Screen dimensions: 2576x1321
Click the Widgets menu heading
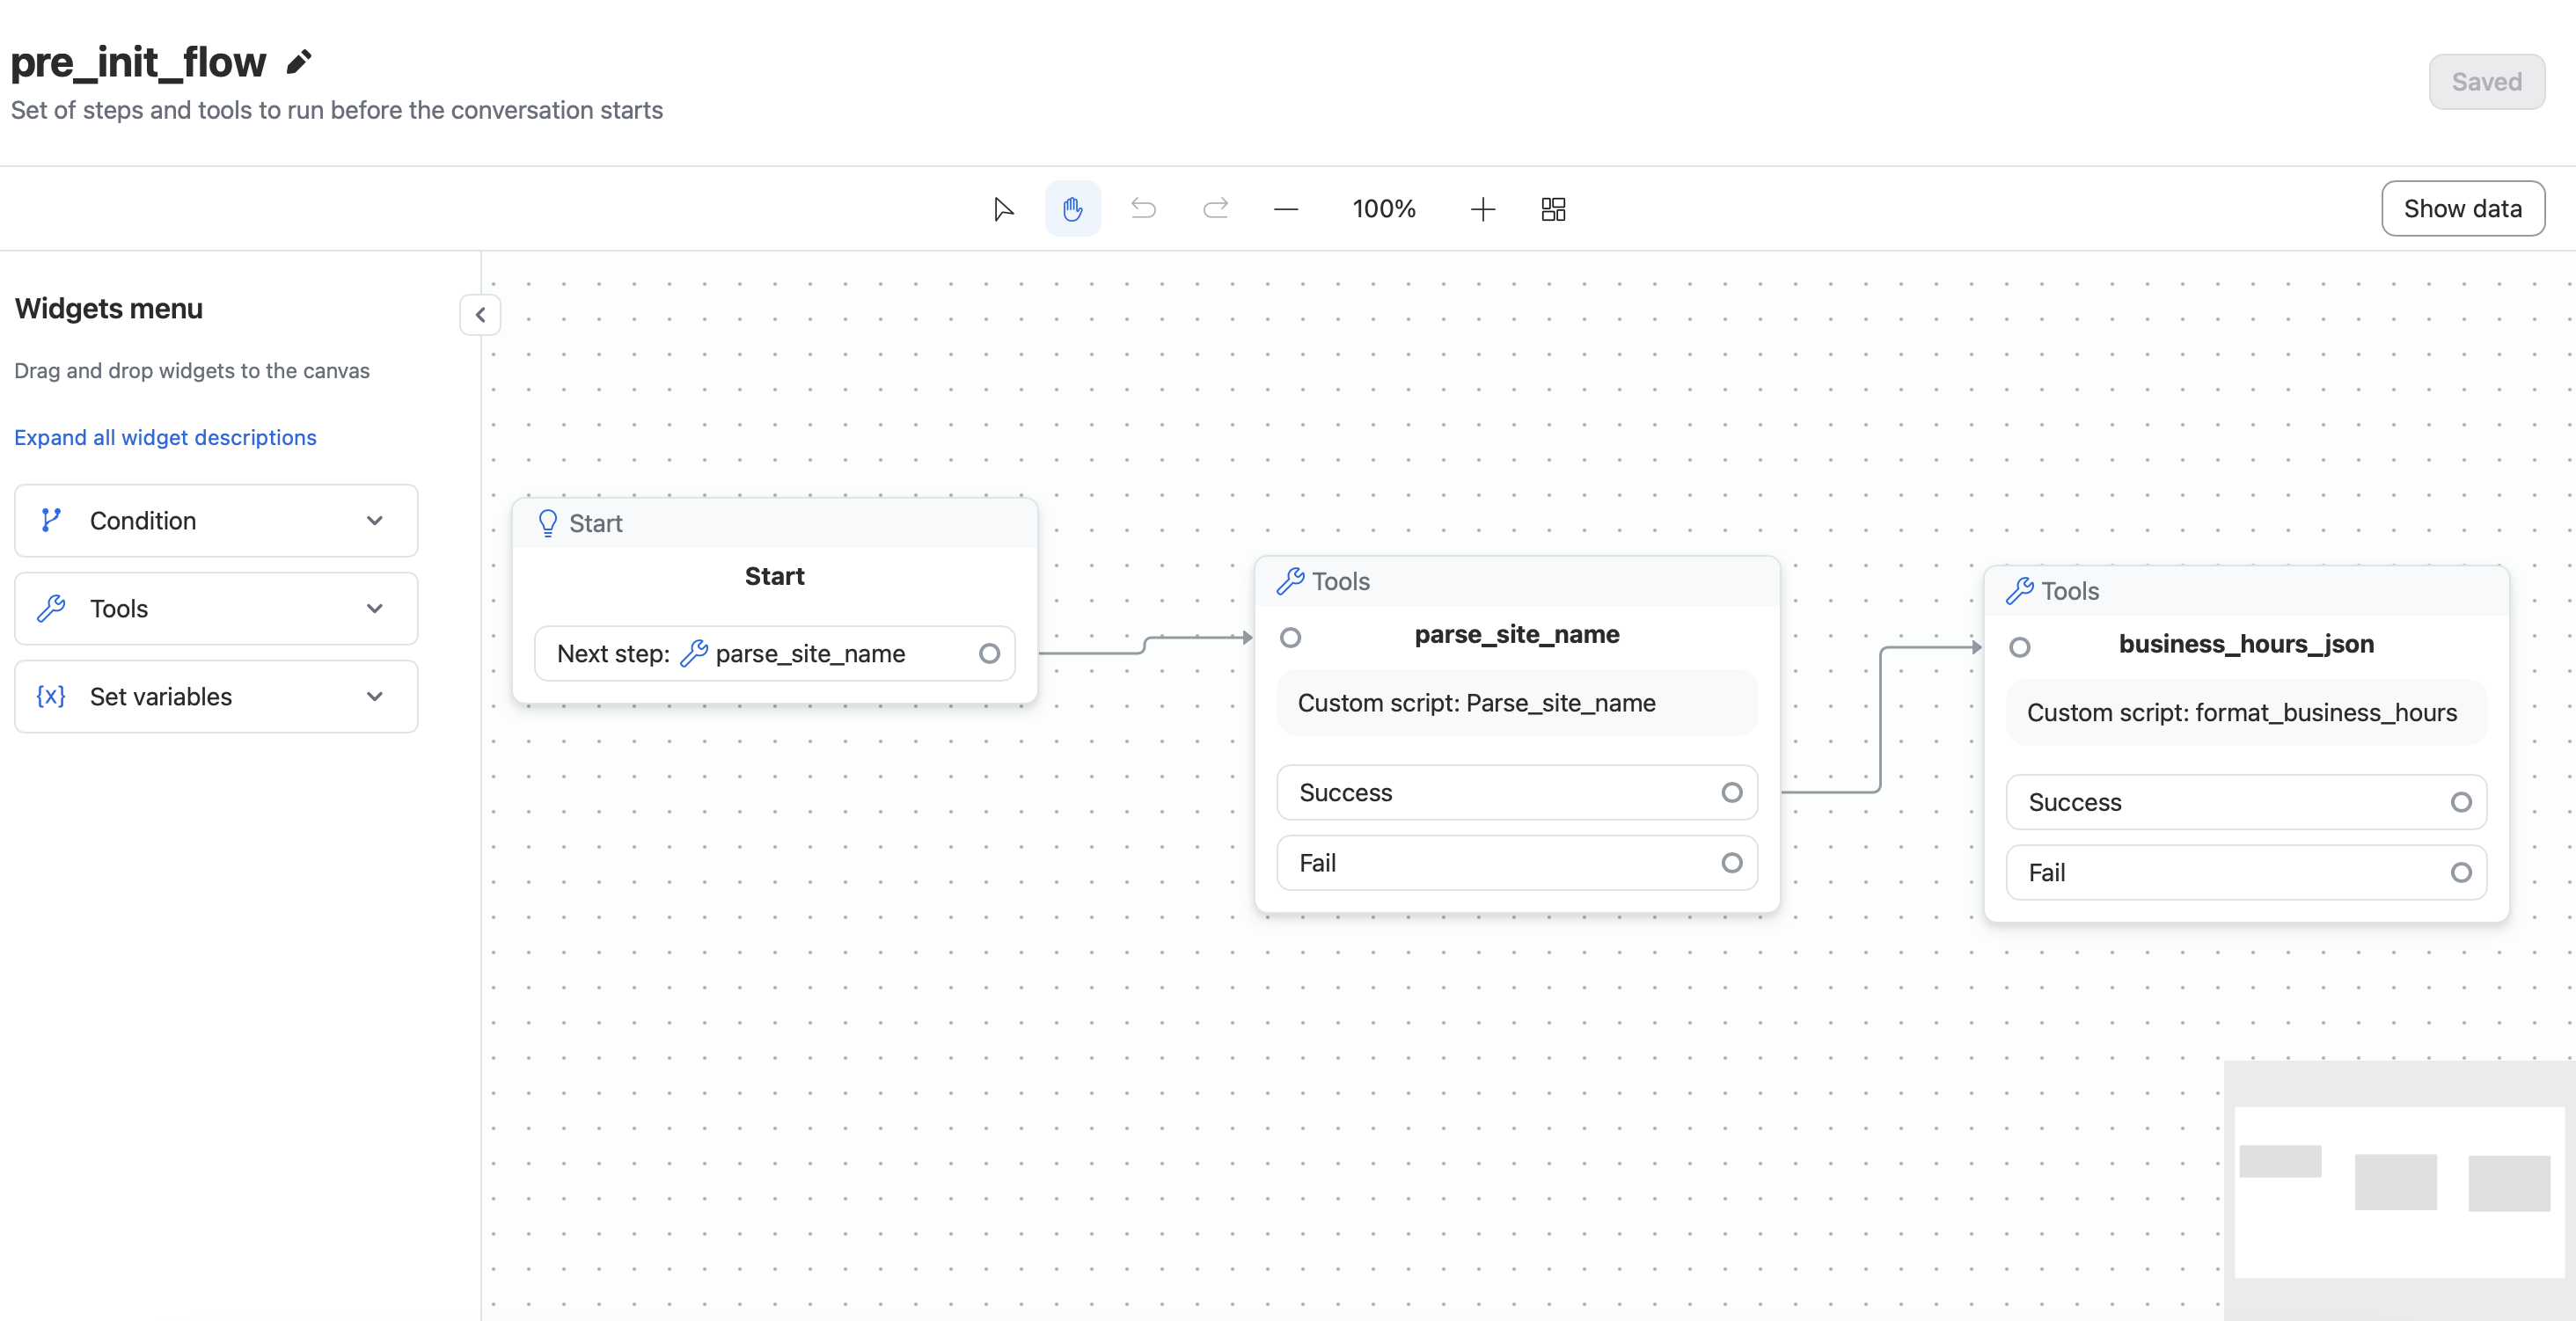[x=108, y=309]
